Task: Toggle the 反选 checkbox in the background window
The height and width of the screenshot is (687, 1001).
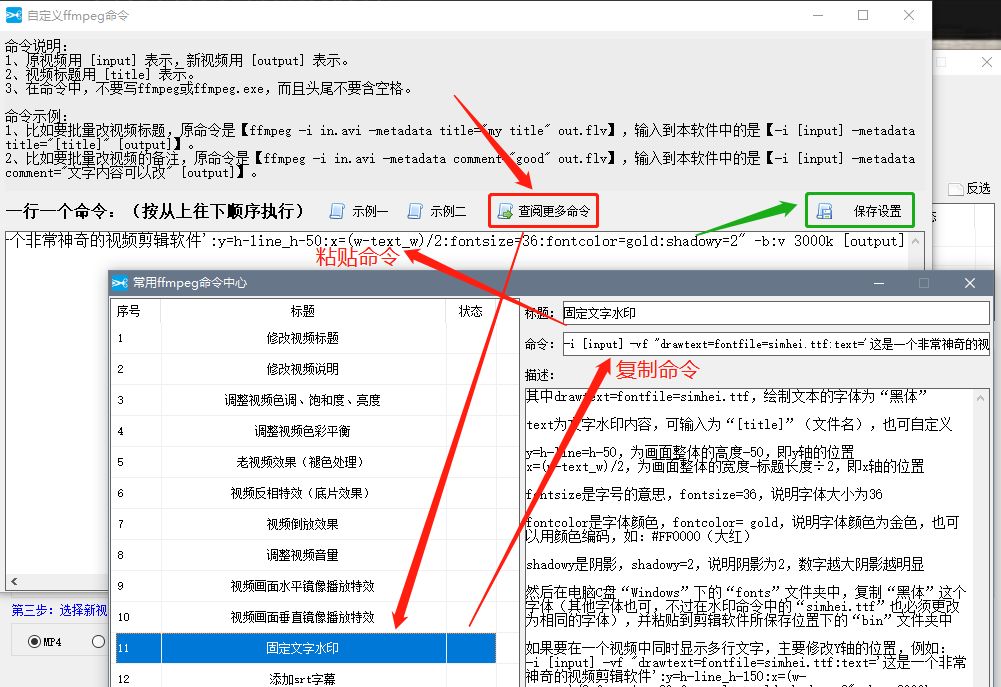Action: pos(956,189)
